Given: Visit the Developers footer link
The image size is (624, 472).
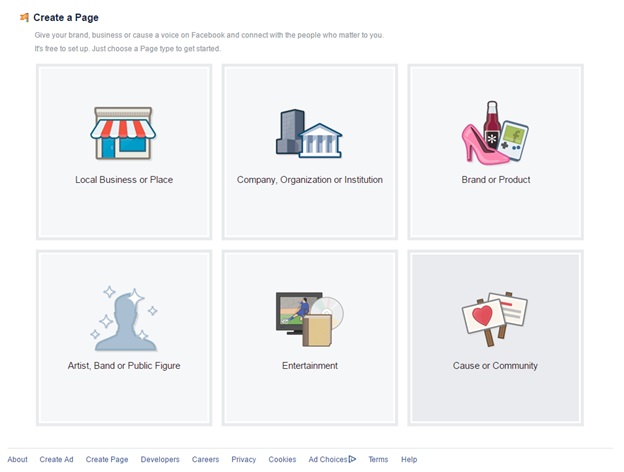Looking at the screenshot, I should point(160,460).
